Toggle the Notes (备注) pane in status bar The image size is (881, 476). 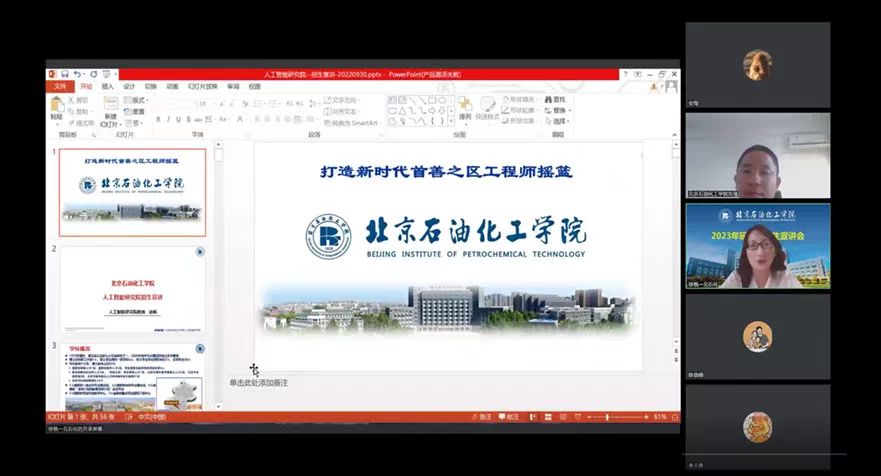pos(481,416)
